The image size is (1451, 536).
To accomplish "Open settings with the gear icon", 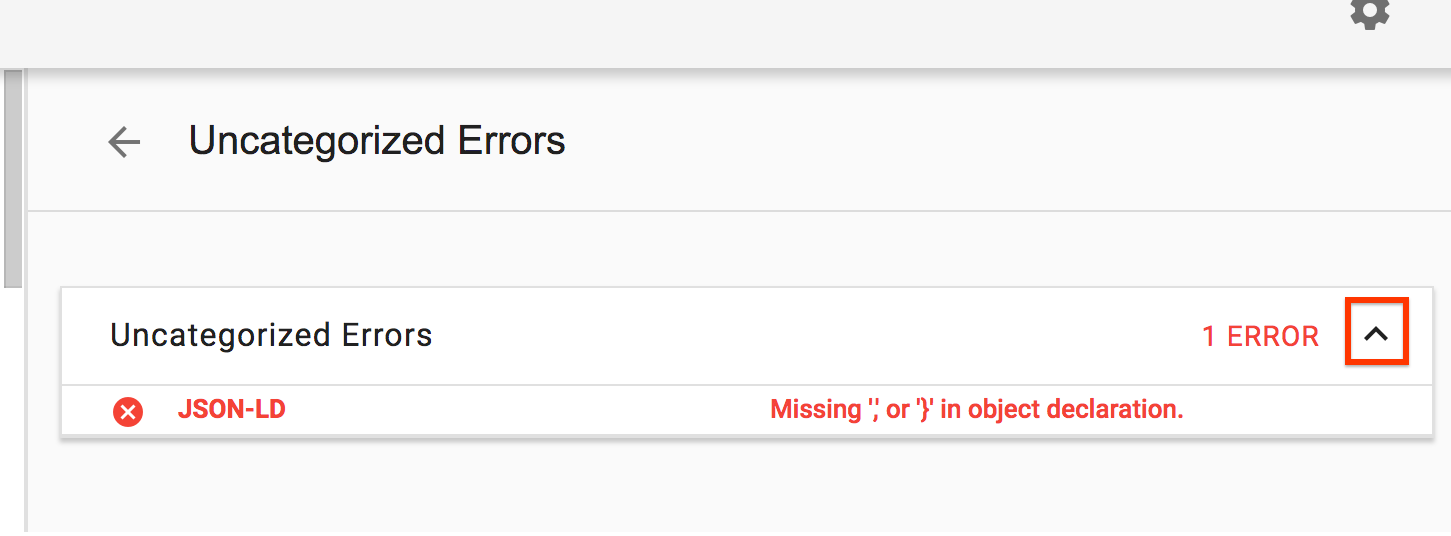I will (x=1369, y=12).
